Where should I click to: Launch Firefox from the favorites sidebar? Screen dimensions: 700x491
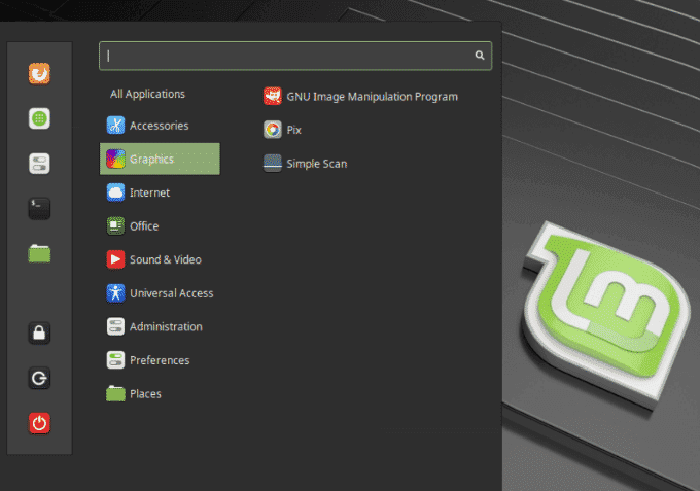pyautogui.click(x=39, y=73)
